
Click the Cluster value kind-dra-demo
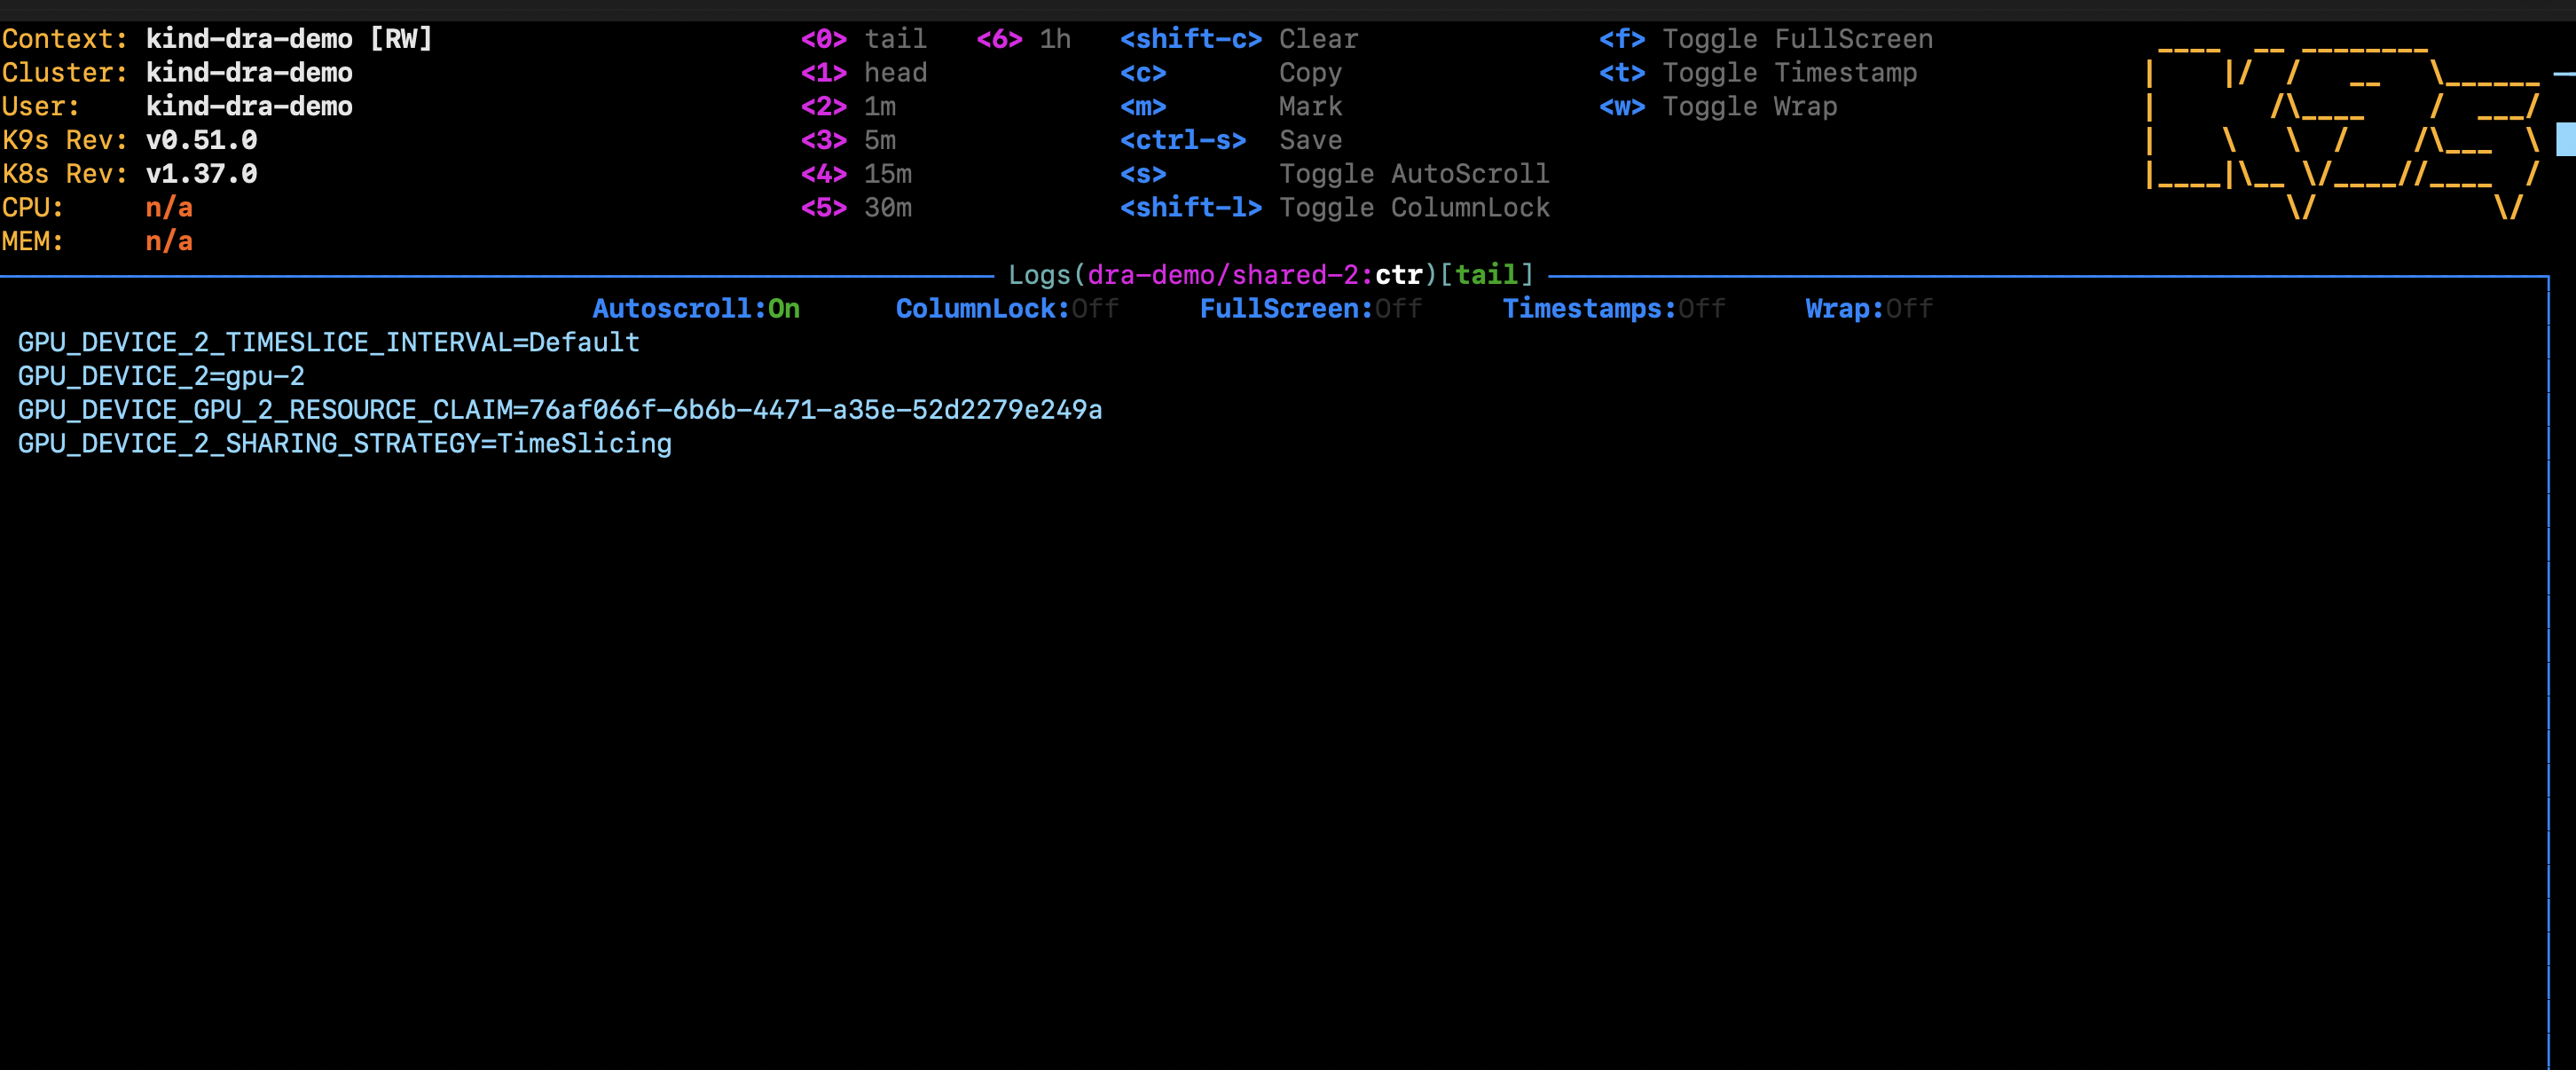coord(249,73)
